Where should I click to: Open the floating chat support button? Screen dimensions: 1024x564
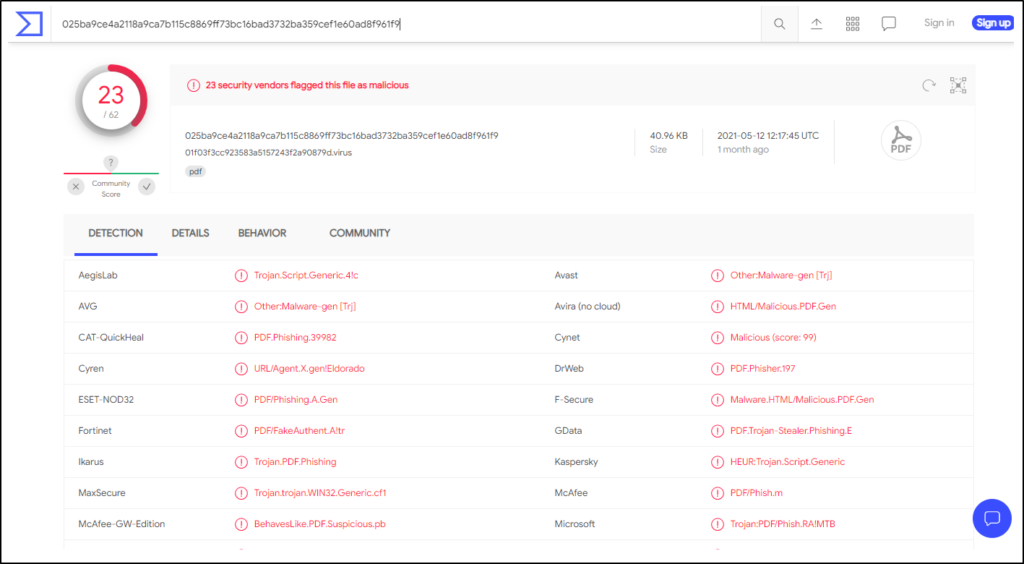[992, 518]
